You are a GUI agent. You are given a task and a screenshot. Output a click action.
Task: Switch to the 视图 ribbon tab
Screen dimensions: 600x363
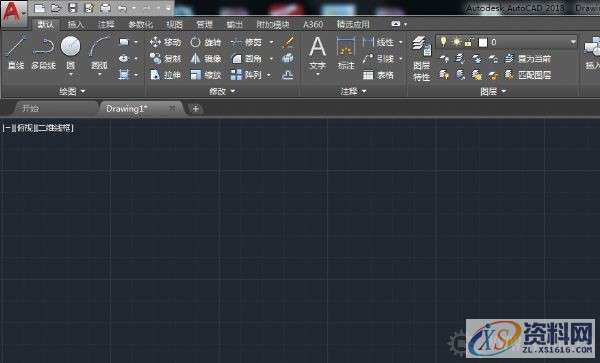click(174, 24)
